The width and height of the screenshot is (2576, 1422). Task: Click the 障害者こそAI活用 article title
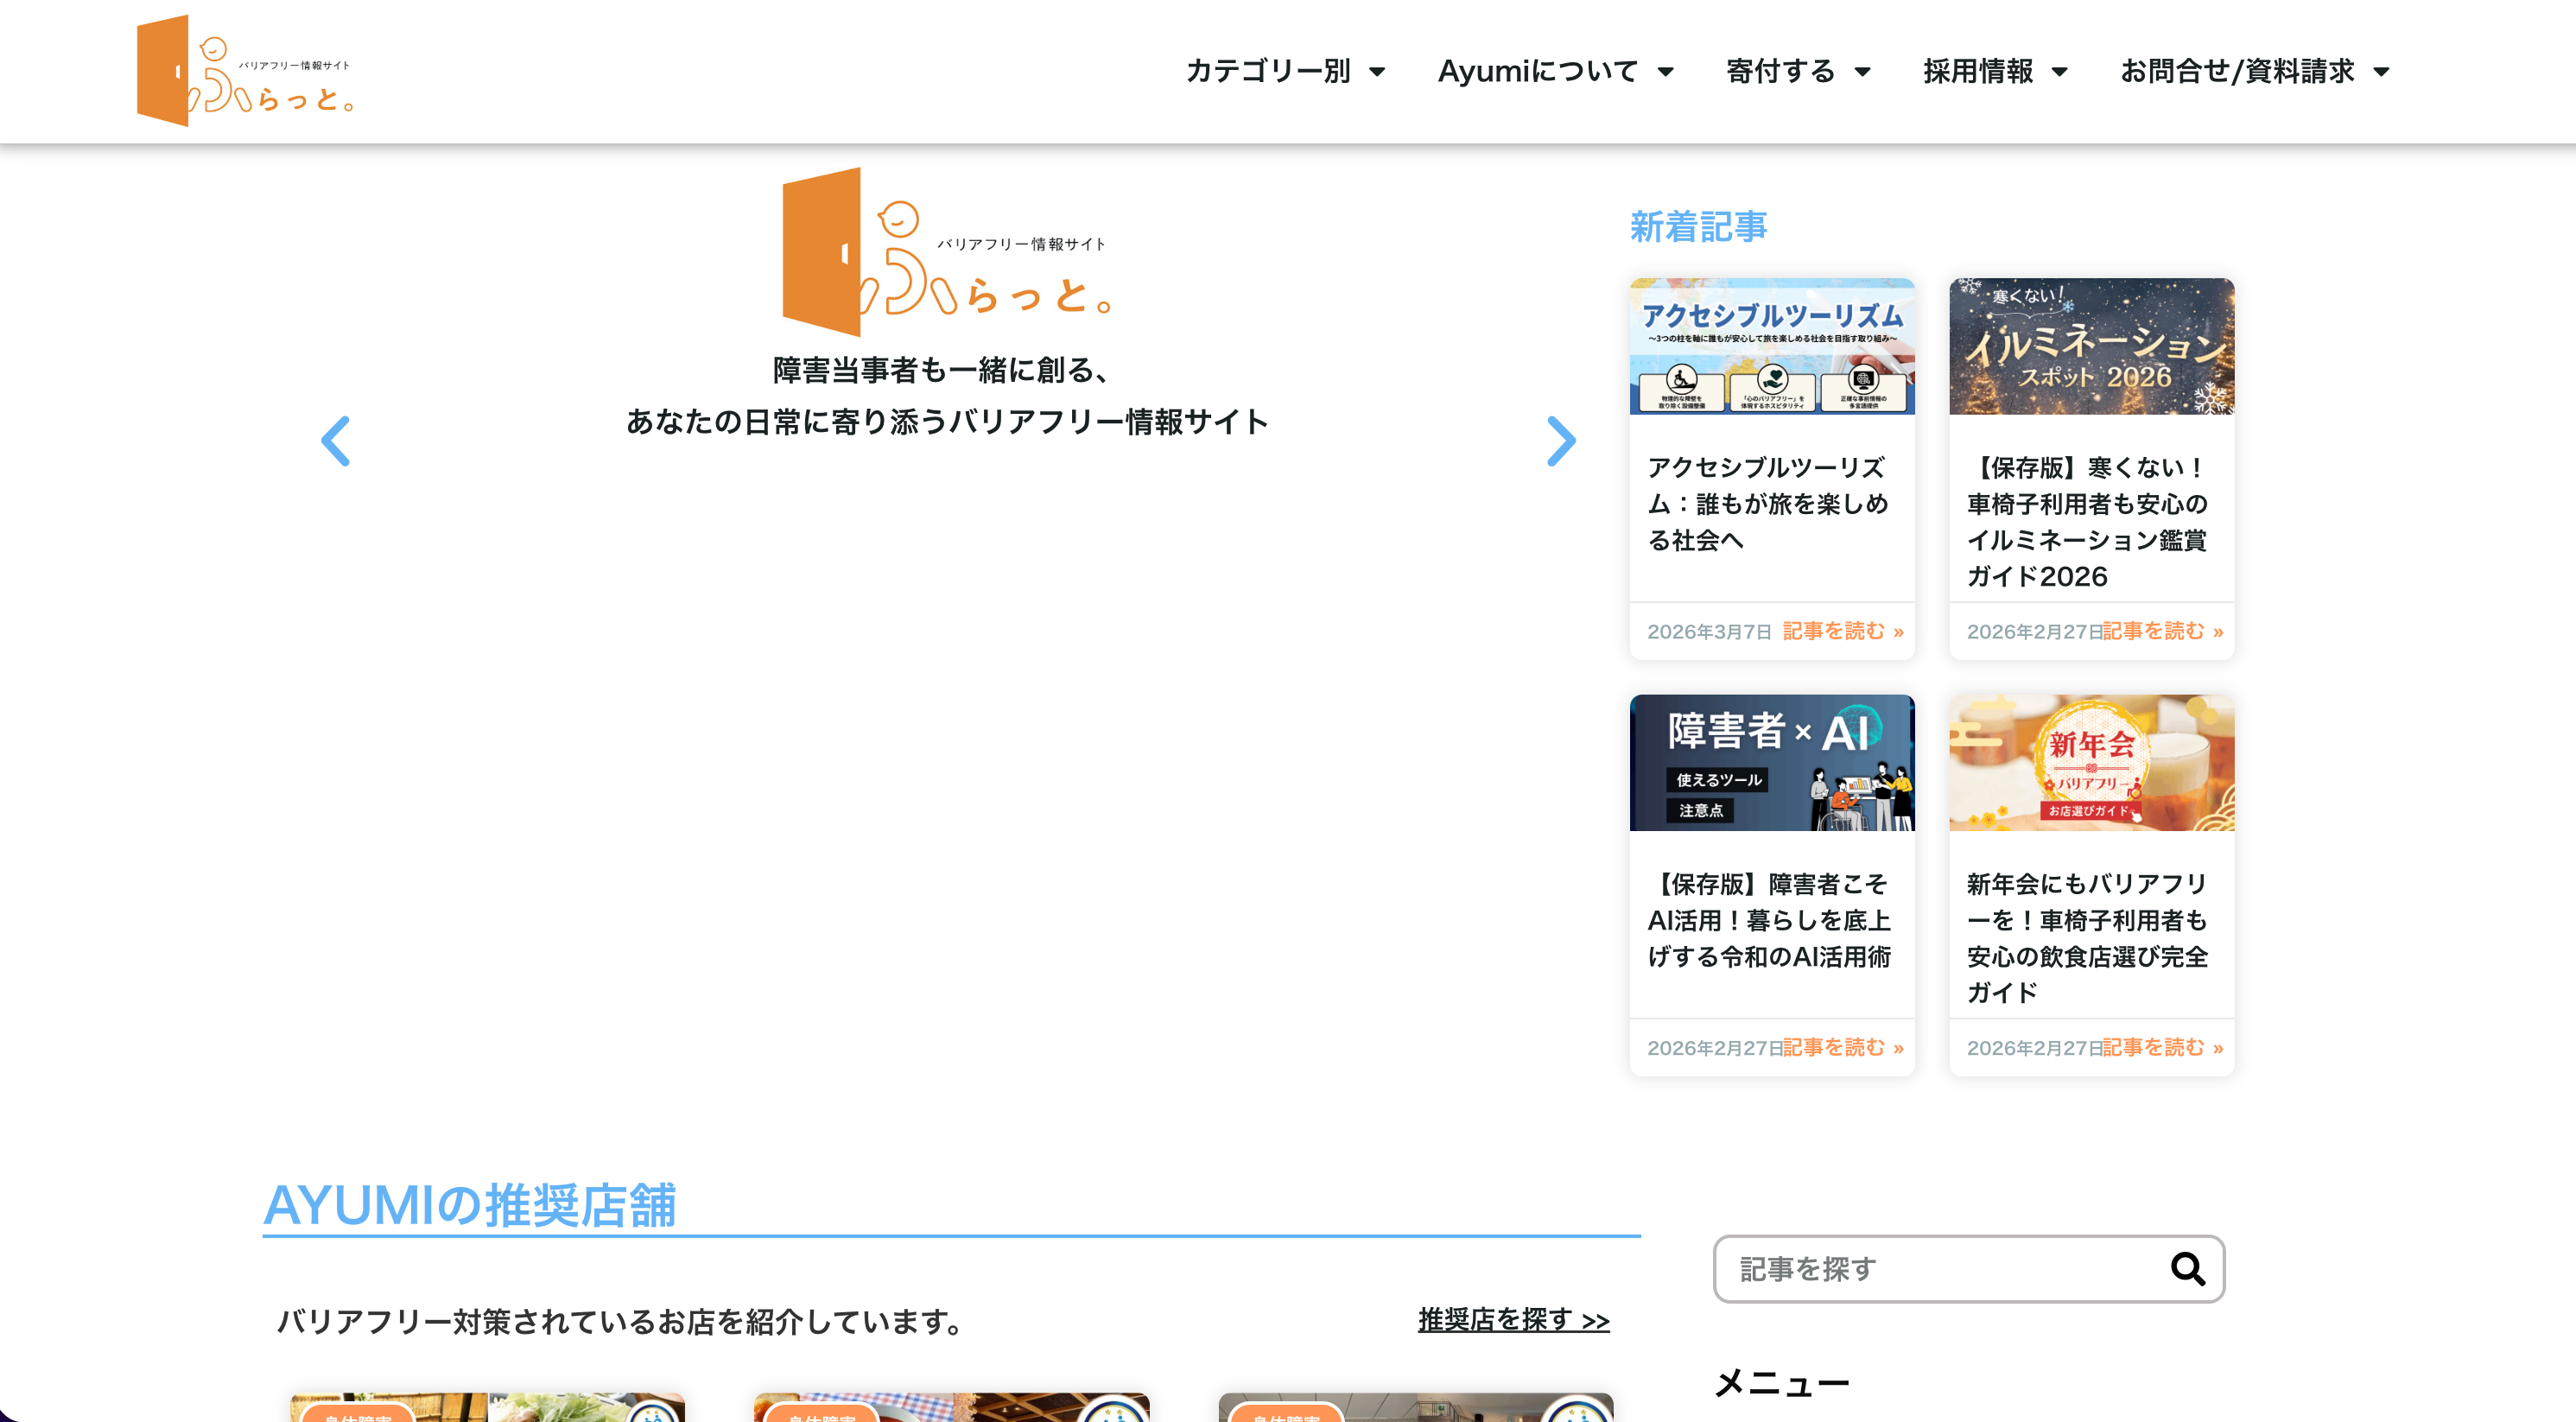(1769, 920)
